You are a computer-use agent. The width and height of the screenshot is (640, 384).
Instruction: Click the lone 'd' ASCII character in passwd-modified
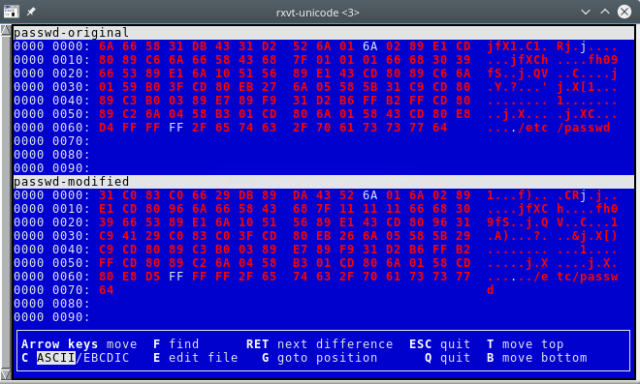490,290
